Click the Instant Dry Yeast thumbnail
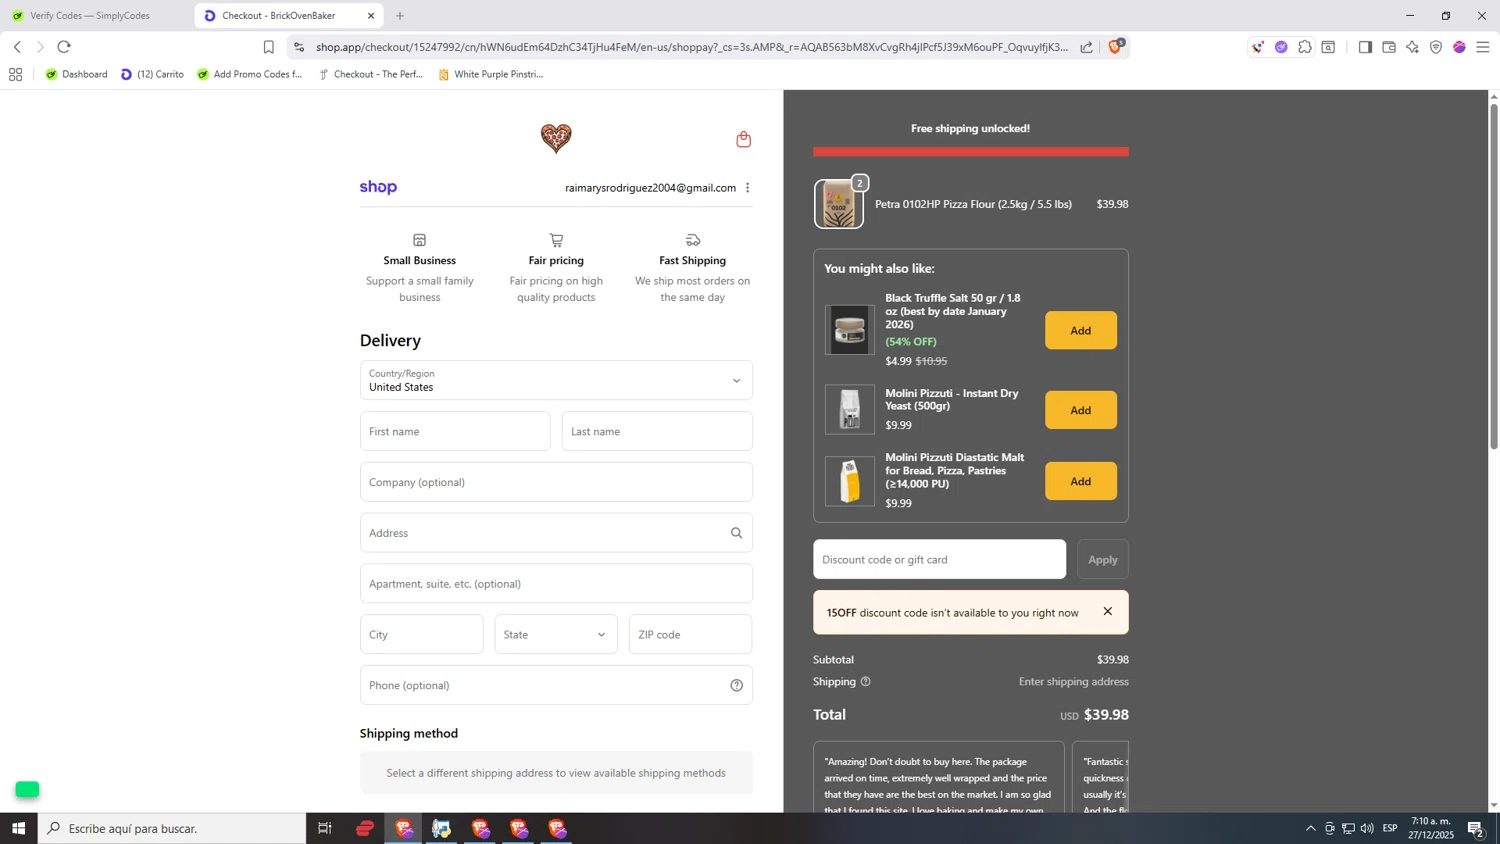Viewport: 1500px width, 844px height. tap(849, 410)
